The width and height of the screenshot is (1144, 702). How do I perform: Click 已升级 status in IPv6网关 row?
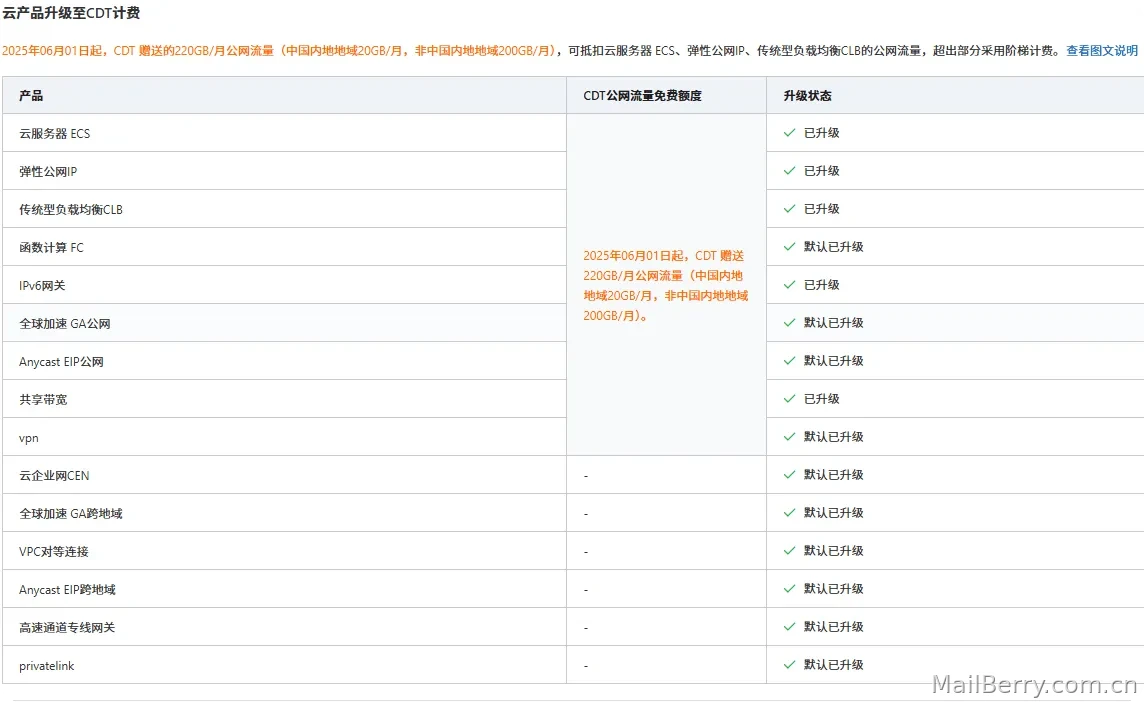(822, 285)
